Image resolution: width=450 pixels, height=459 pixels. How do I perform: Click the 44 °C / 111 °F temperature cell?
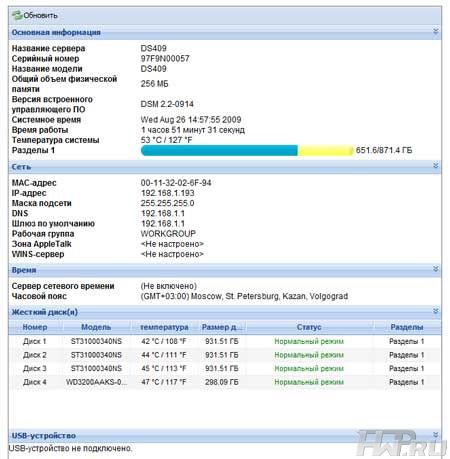point(164,355)
